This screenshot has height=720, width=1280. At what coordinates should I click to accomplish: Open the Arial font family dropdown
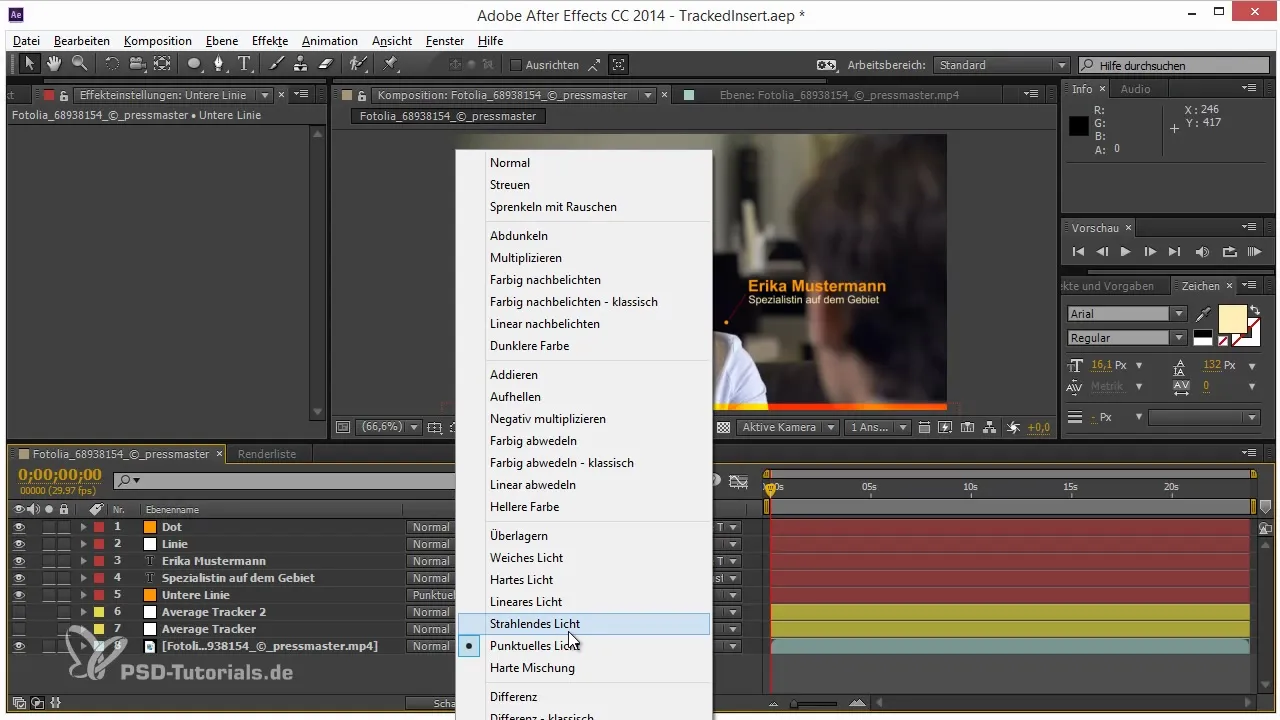tap(1126, 314)
